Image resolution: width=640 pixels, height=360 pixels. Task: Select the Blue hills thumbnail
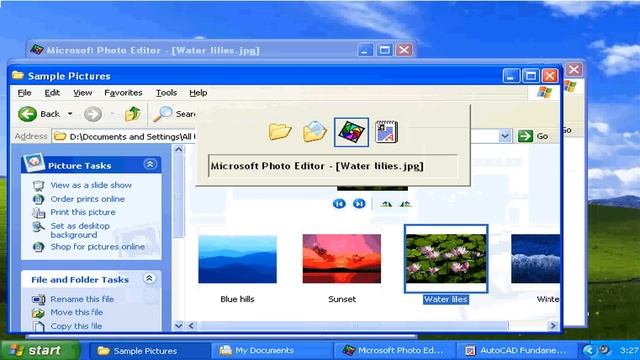coord(238,259)
